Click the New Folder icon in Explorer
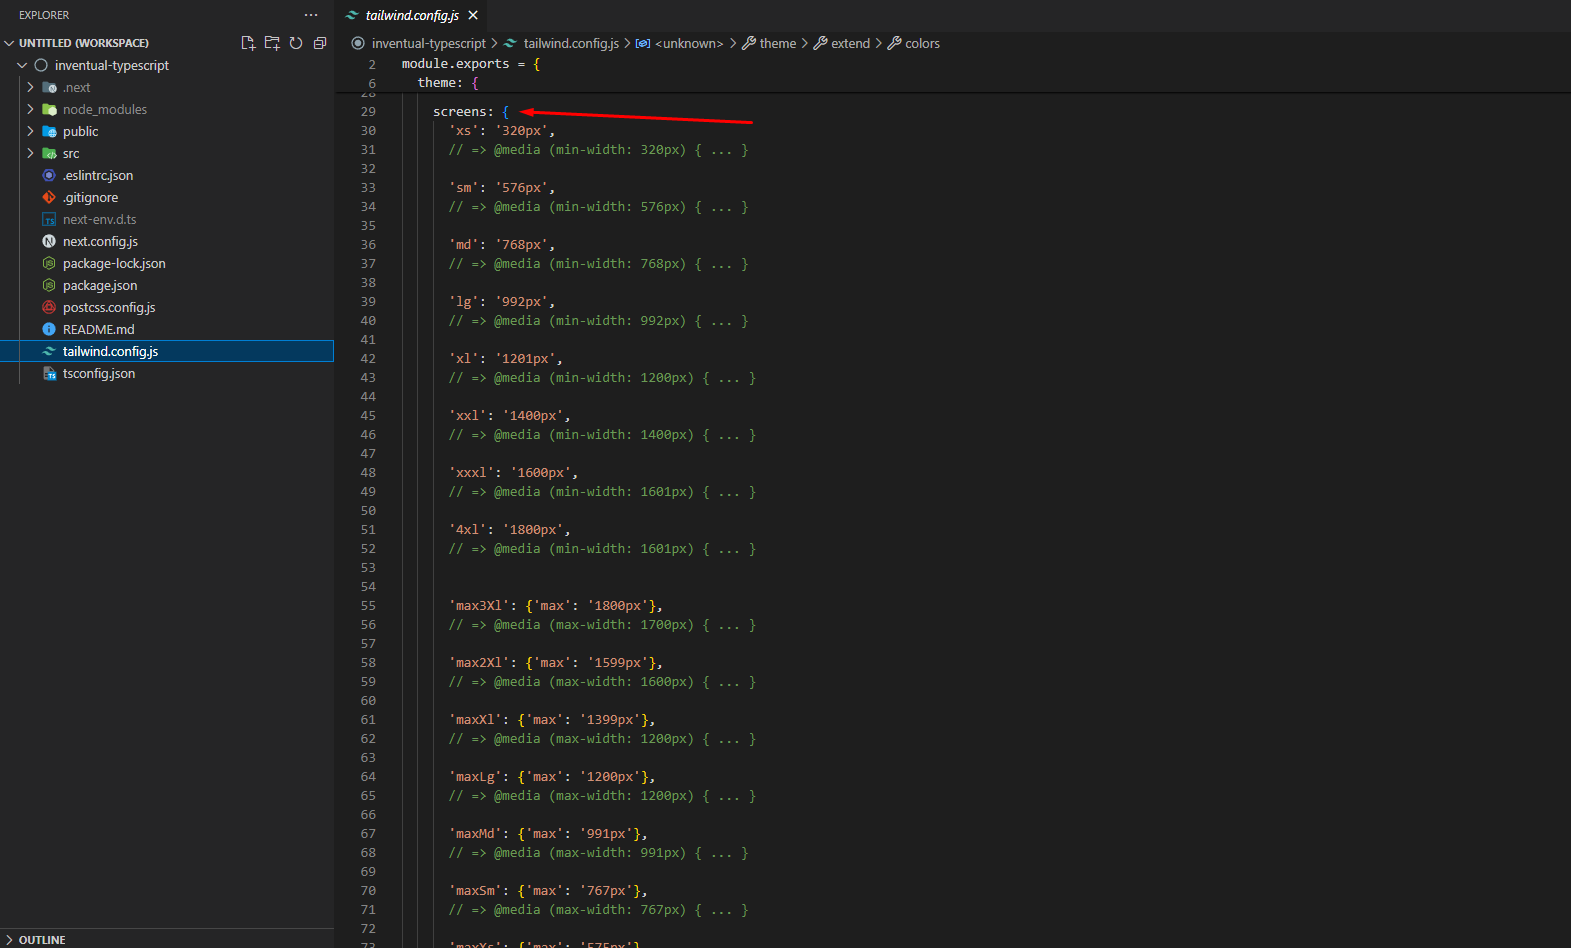This screenshot has height=948, width=1571. [x=272, y=43]
